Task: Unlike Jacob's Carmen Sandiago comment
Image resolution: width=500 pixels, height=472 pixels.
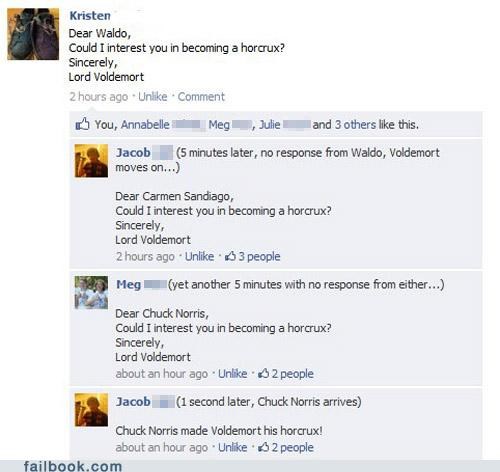Action: point(199,256)
